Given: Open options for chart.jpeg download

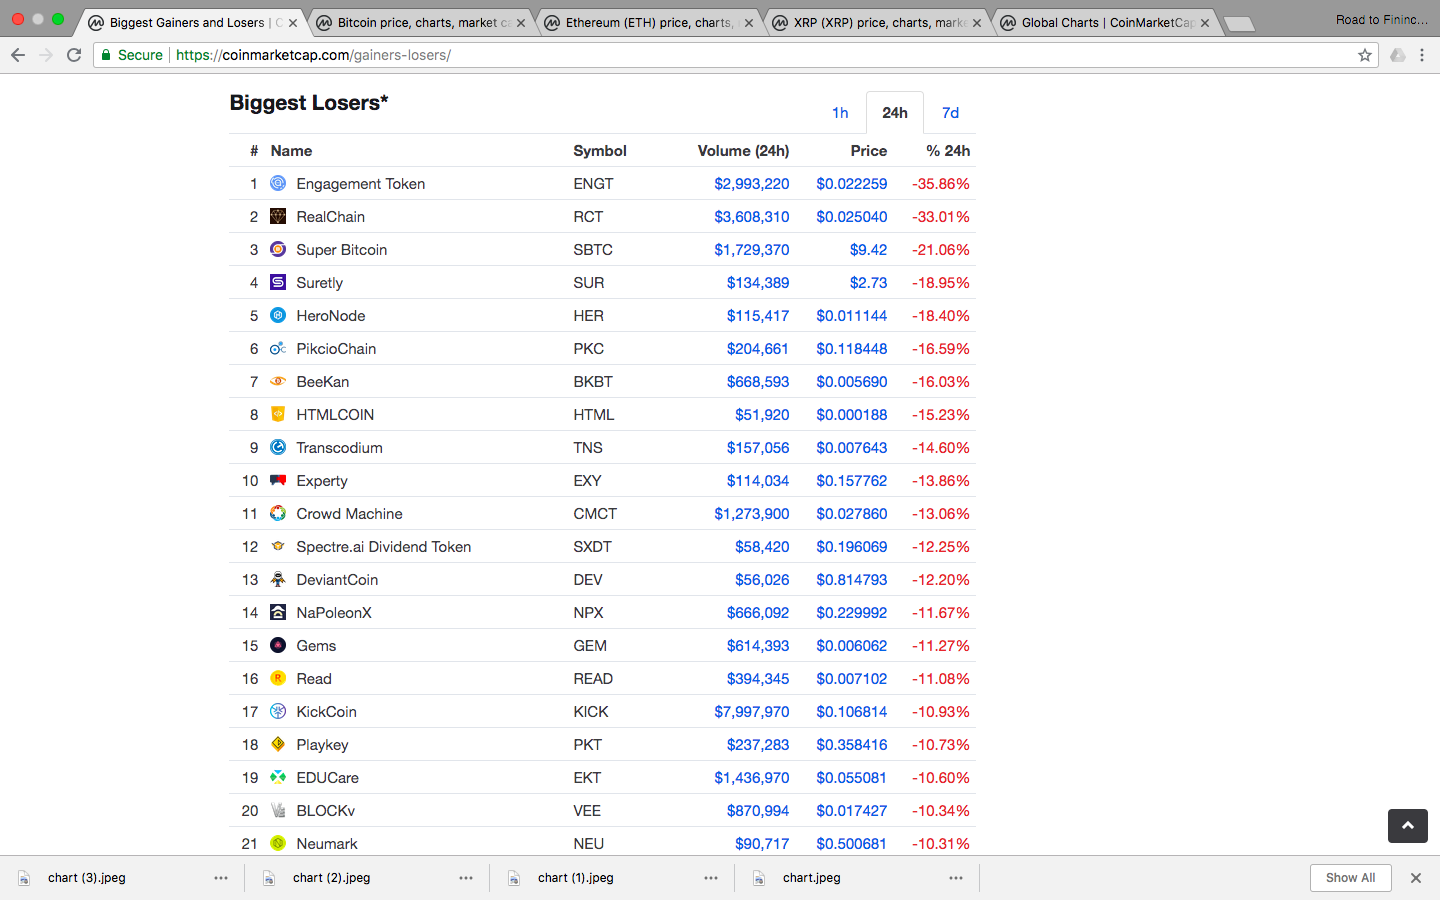Looking at the screenshot, I should [956, 878].
